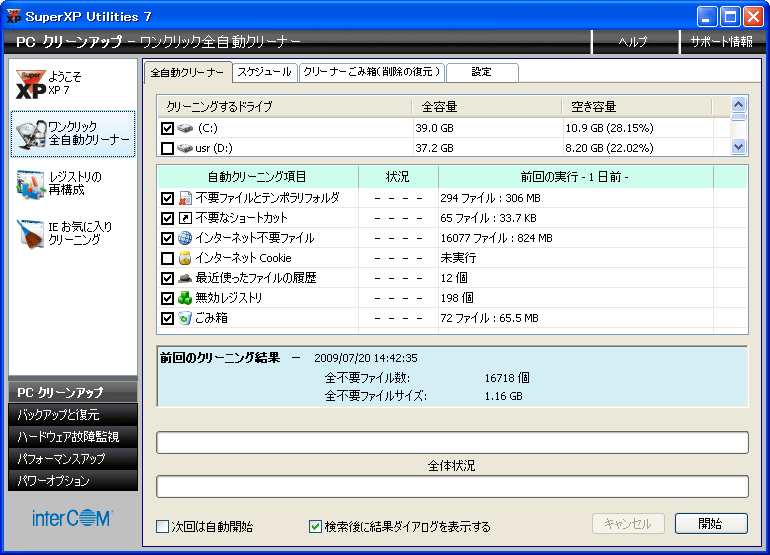The width and height of the screenshot is (770, 555).
Task: Select the one-click auto cleaner icon
Action: click(30, 134)
